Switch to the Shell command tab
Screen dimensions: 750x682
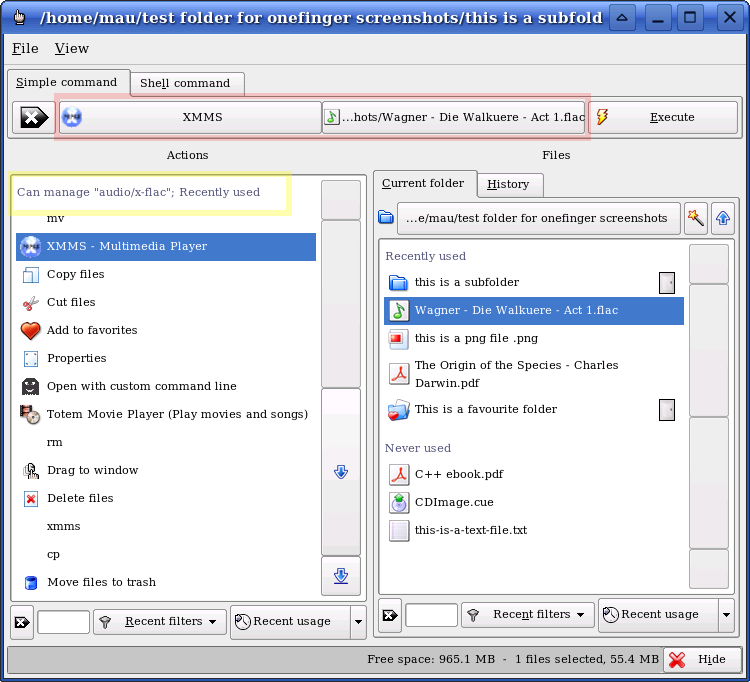(x=185, y=84)
